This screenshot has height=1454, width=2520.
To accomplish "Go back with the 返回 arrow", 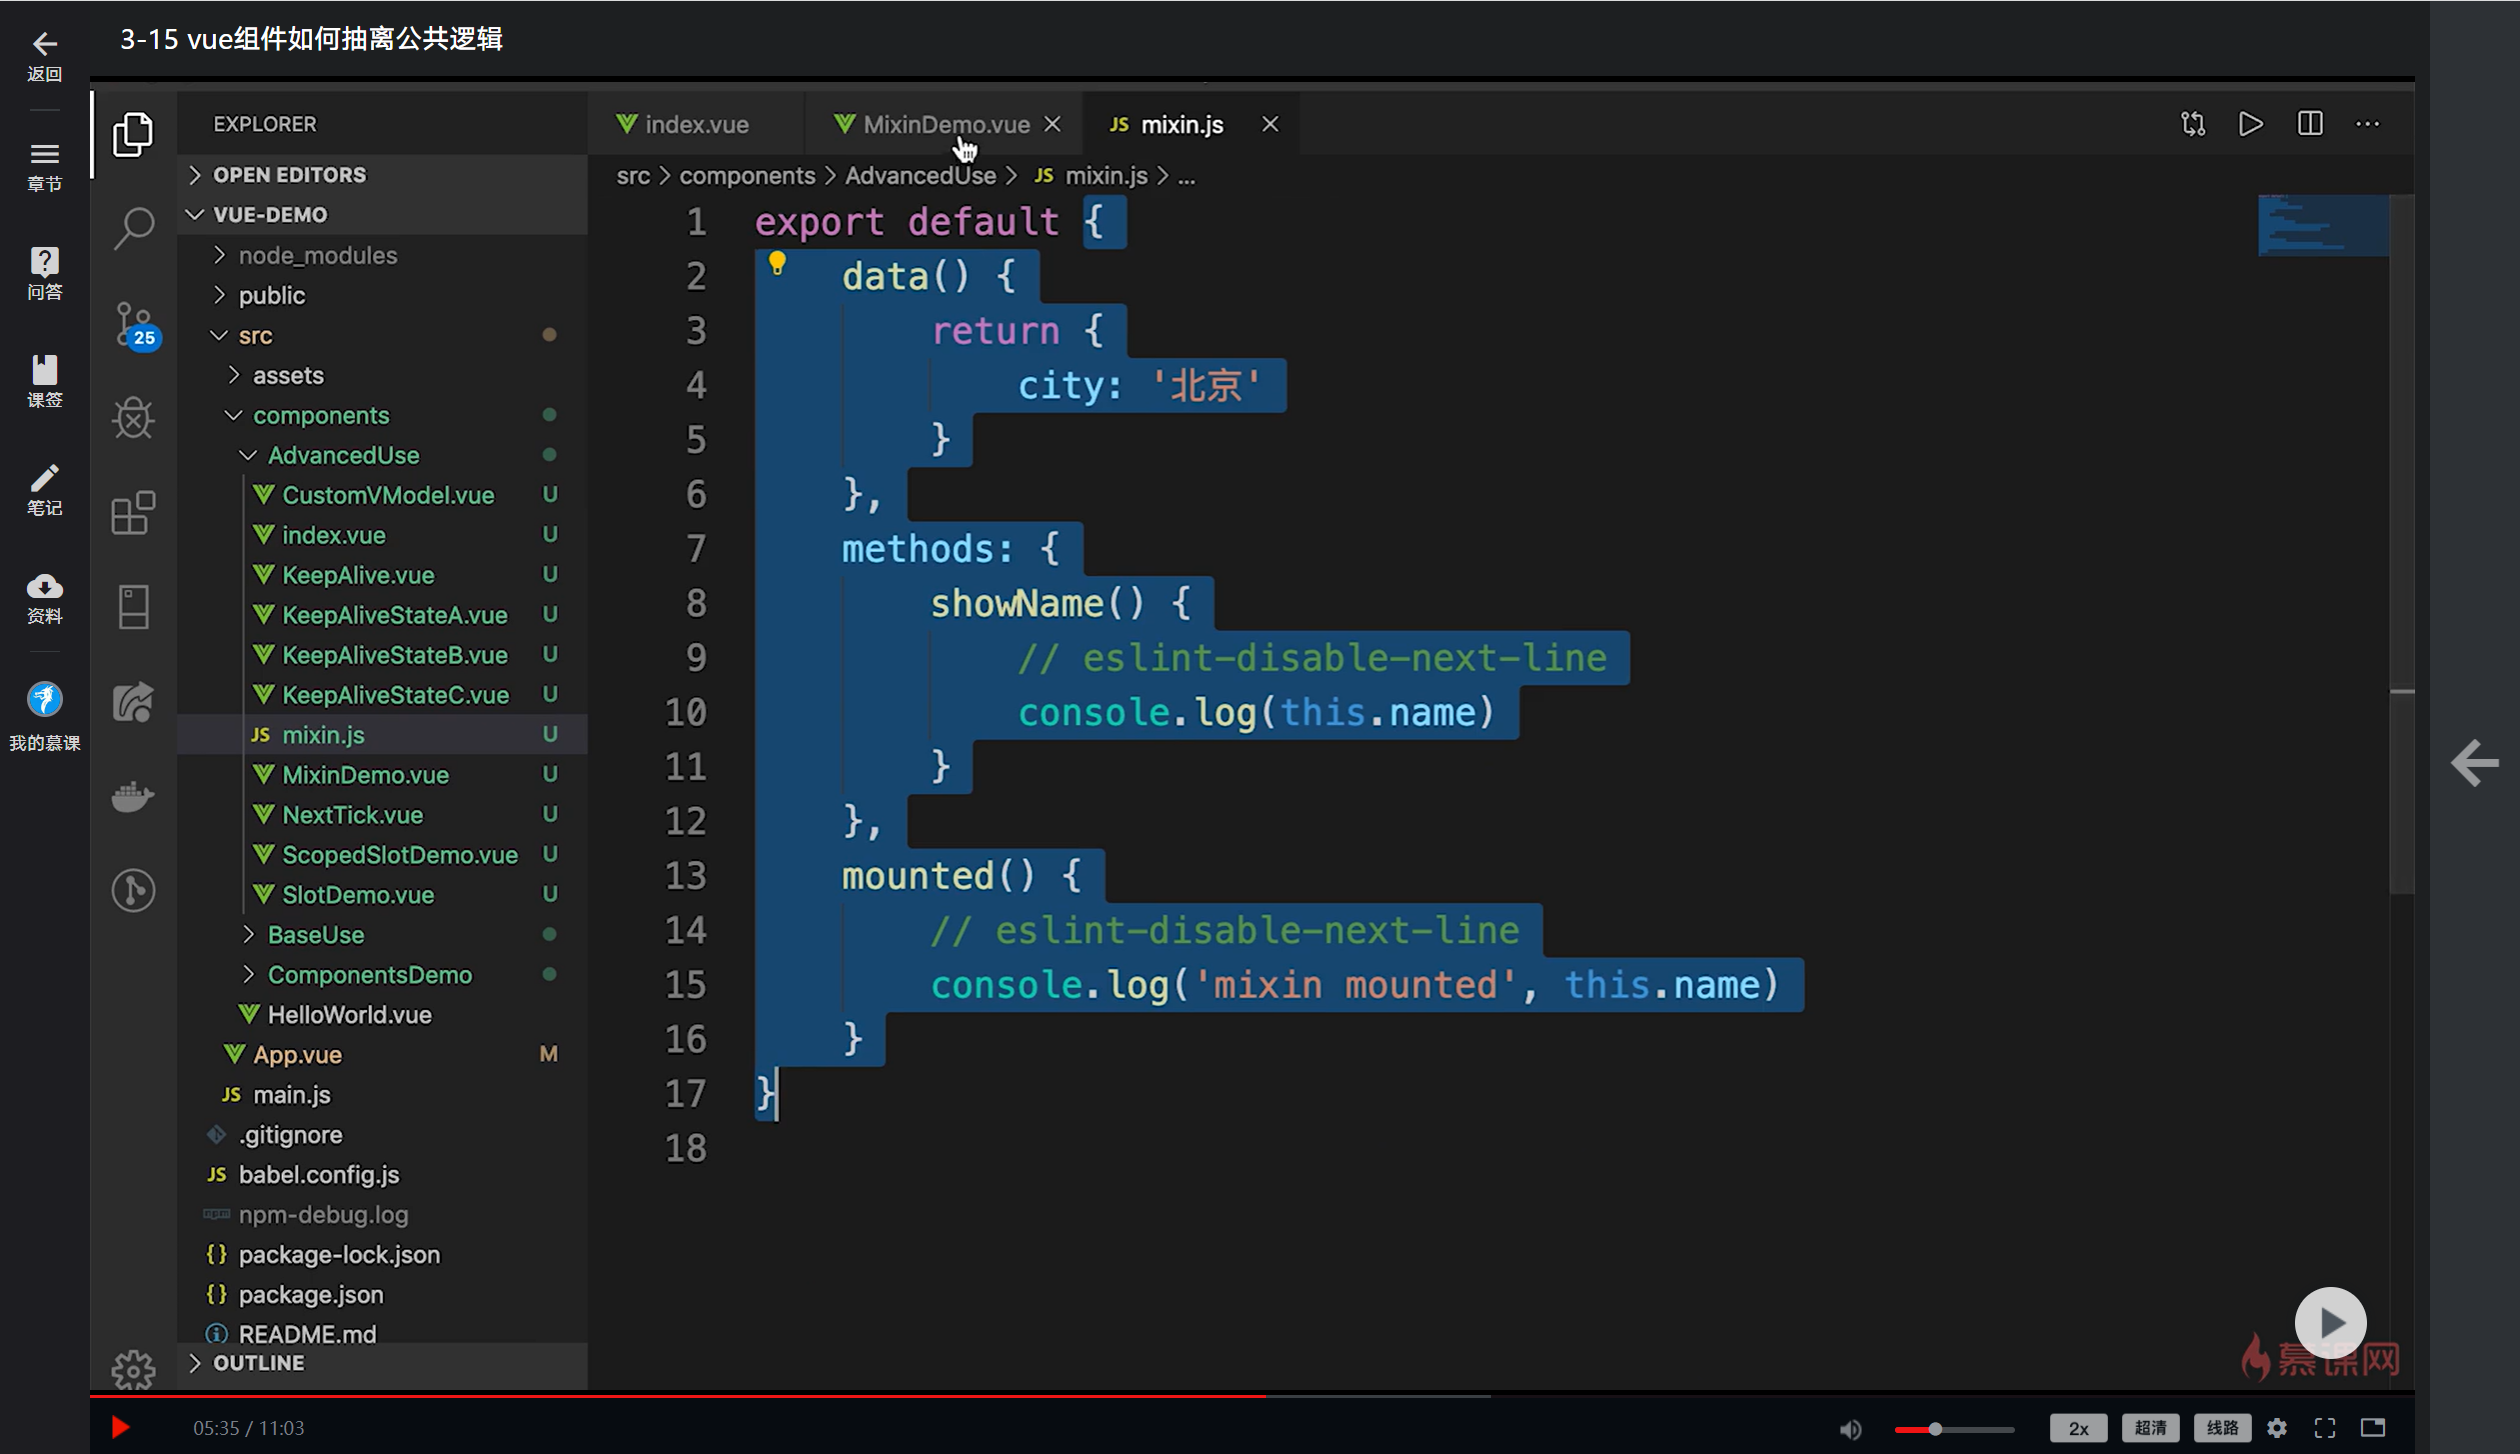I will [44, 56].
